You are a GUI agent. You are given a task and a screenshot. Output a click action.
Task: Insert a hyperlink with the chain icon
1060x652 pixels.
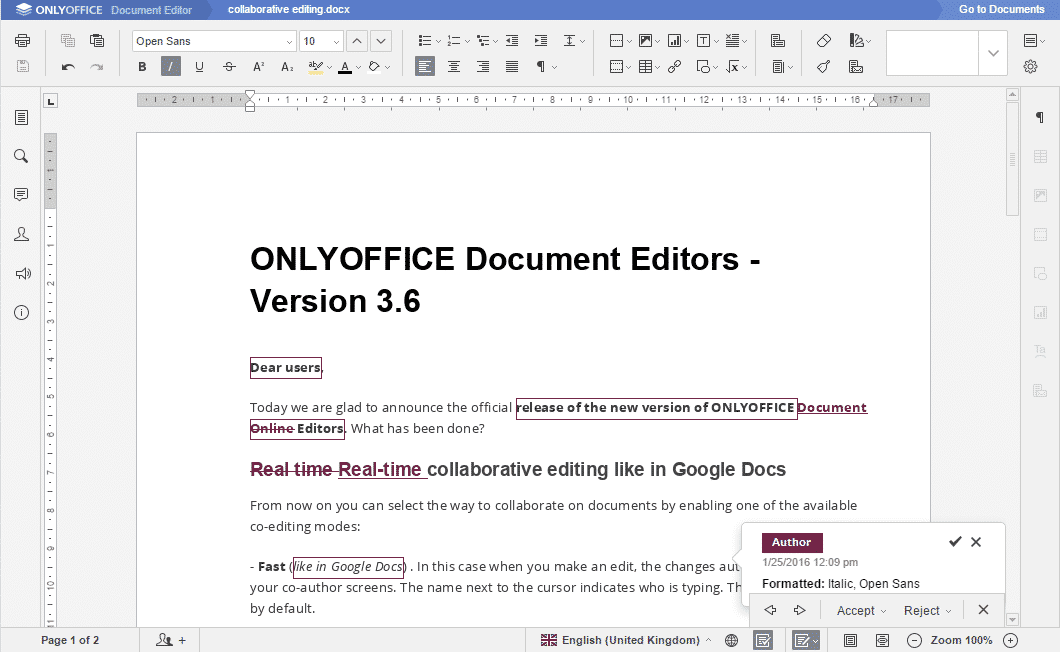pos(673,67)
